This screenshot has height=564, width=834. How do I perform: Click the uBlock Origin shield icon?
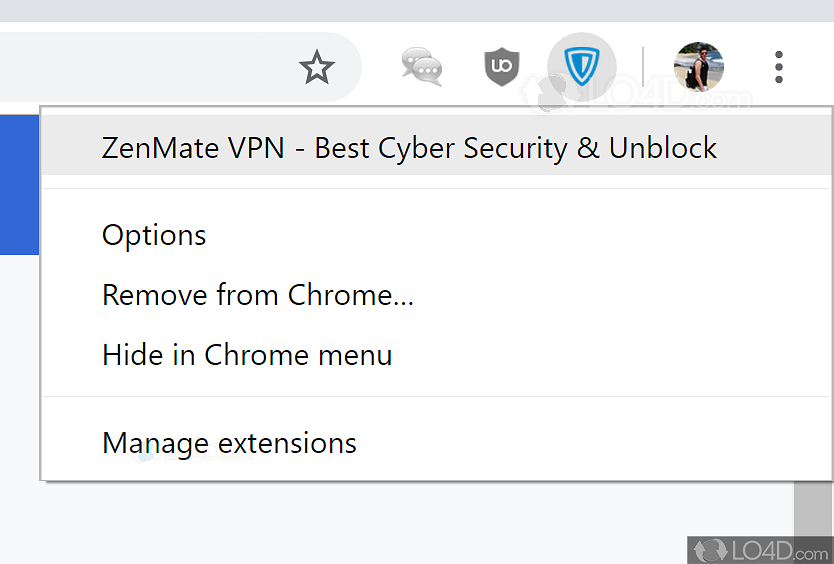pyautogui.click(x=502, y=67)
